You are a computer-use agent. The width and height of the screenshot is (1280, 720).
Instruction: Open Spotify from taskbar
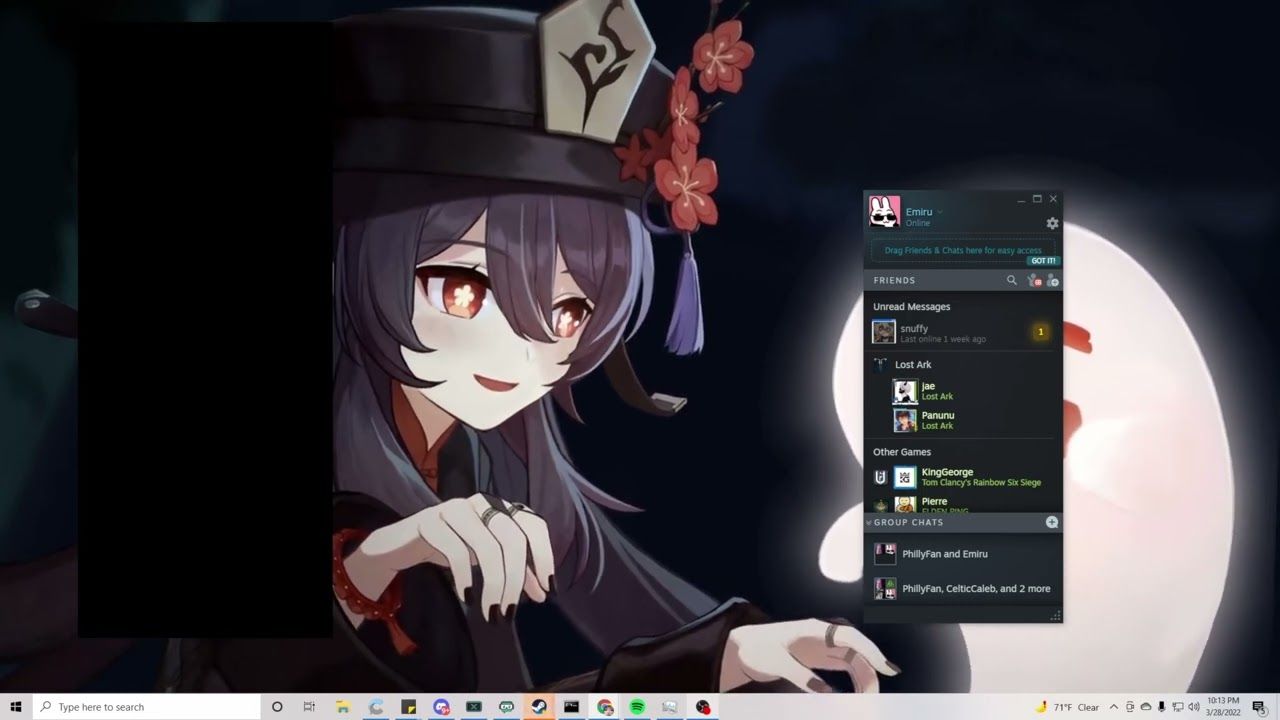pos(637,707)
